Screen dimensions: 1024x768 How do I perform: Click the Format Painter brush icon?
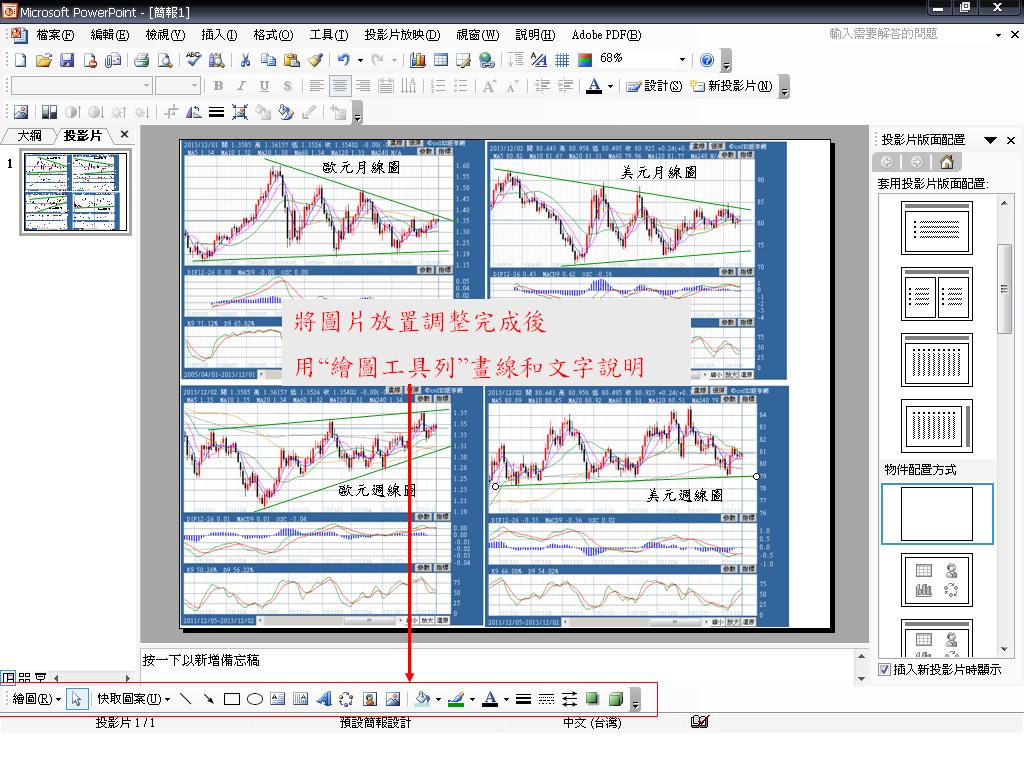[x=314, y=60]
